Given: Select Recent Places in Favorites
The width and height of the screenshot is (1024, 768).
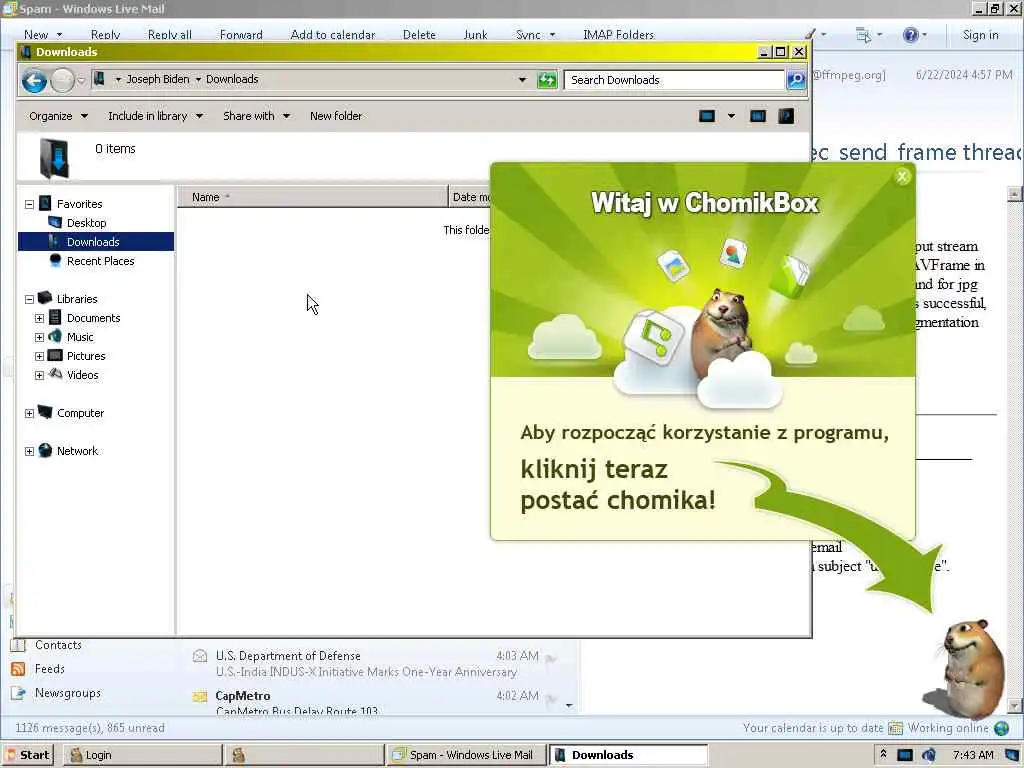Looking at the screenshot, I should (100, 261).
